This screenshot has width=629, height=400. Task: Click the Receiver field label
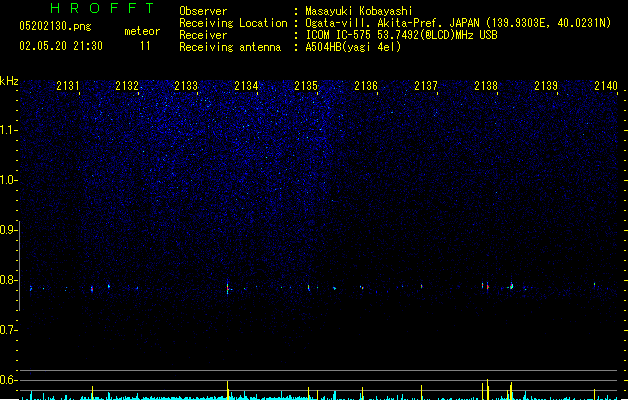coord(203,35)
